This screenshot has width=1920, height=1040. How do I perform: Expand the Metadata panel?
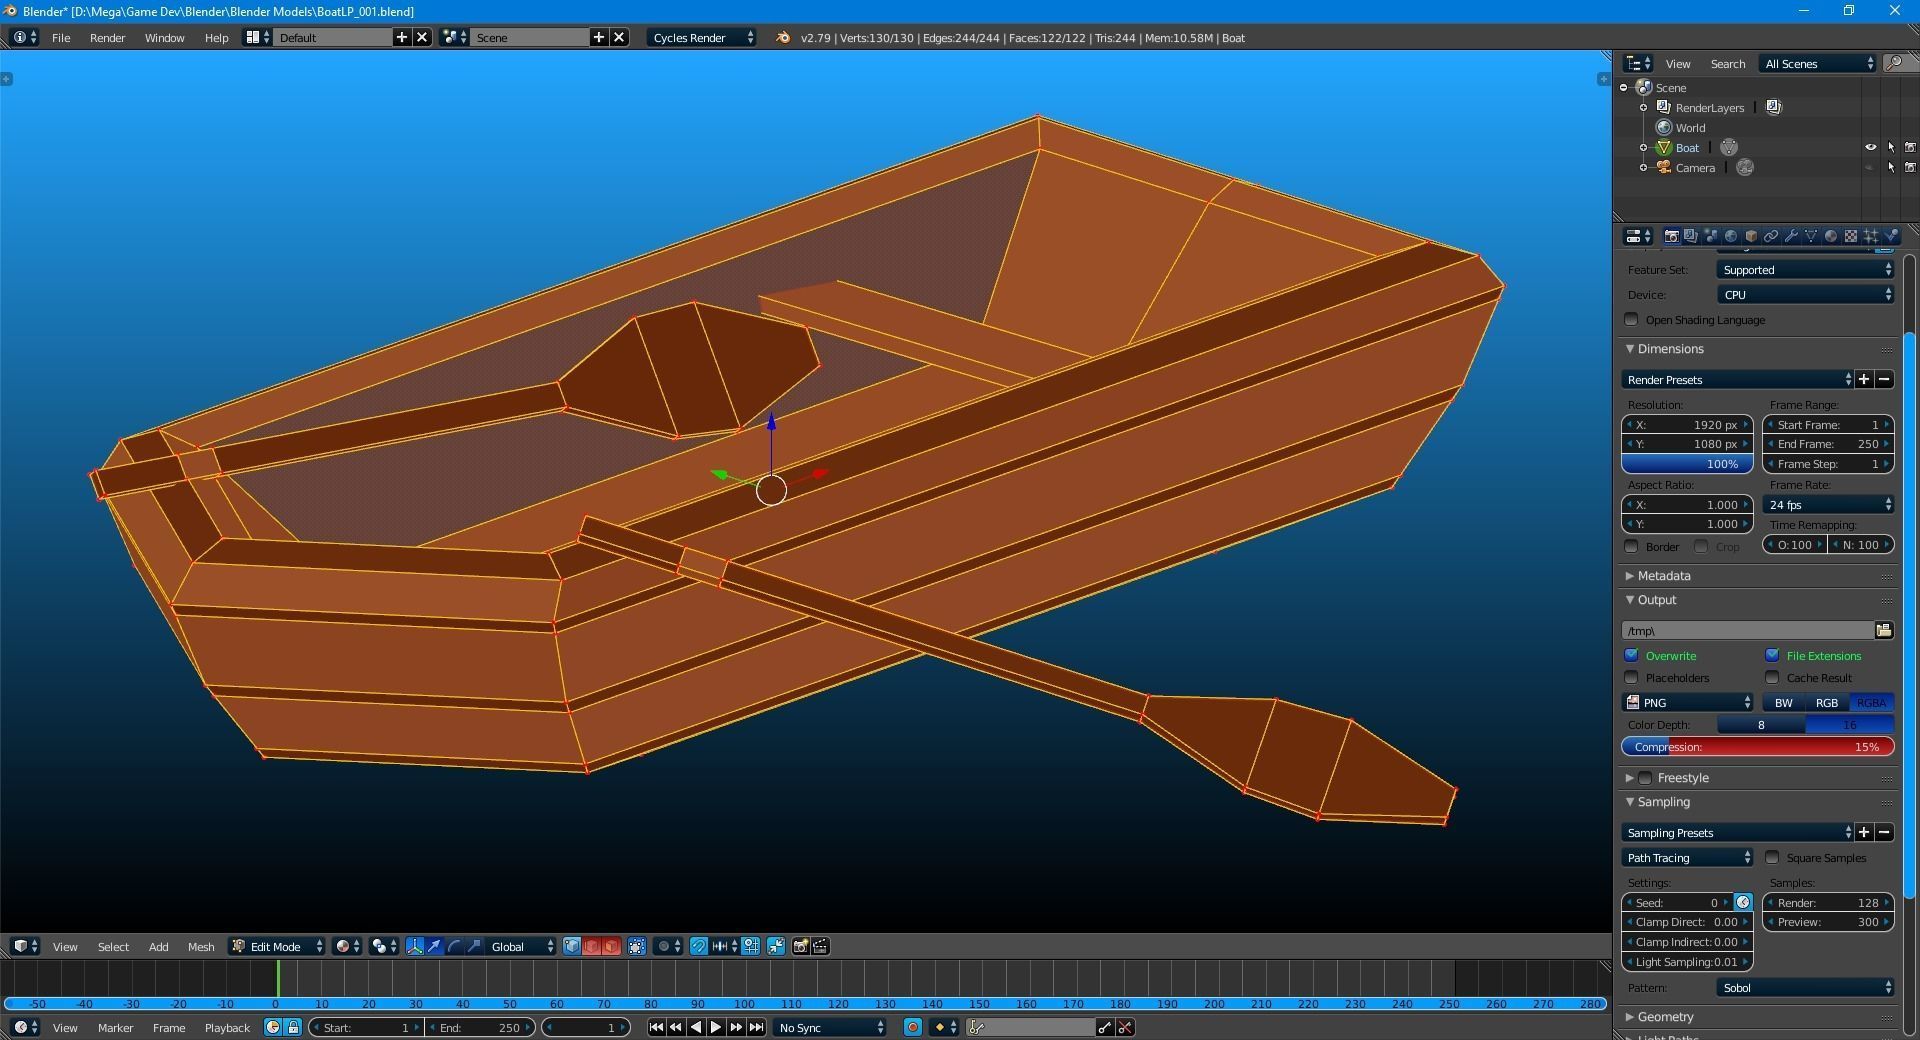(1630, 576)
